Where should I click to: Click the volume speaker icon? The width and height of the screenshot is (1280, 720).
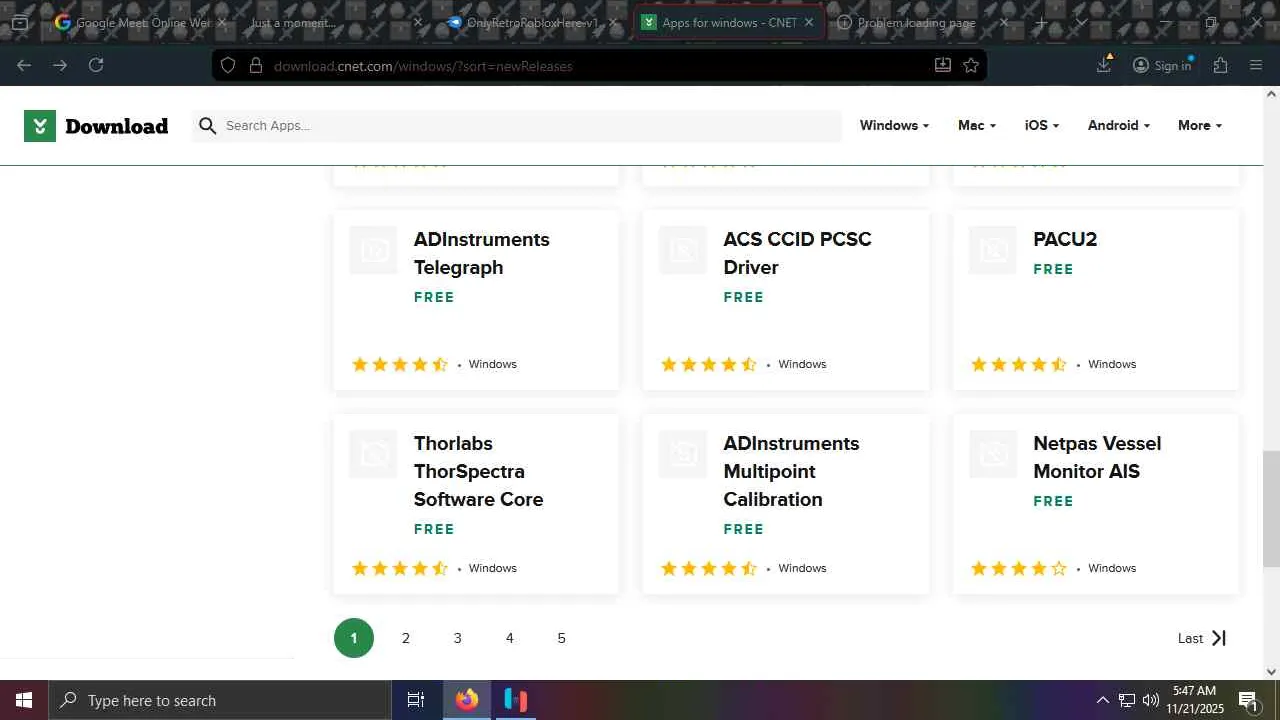click(1151, 700)
